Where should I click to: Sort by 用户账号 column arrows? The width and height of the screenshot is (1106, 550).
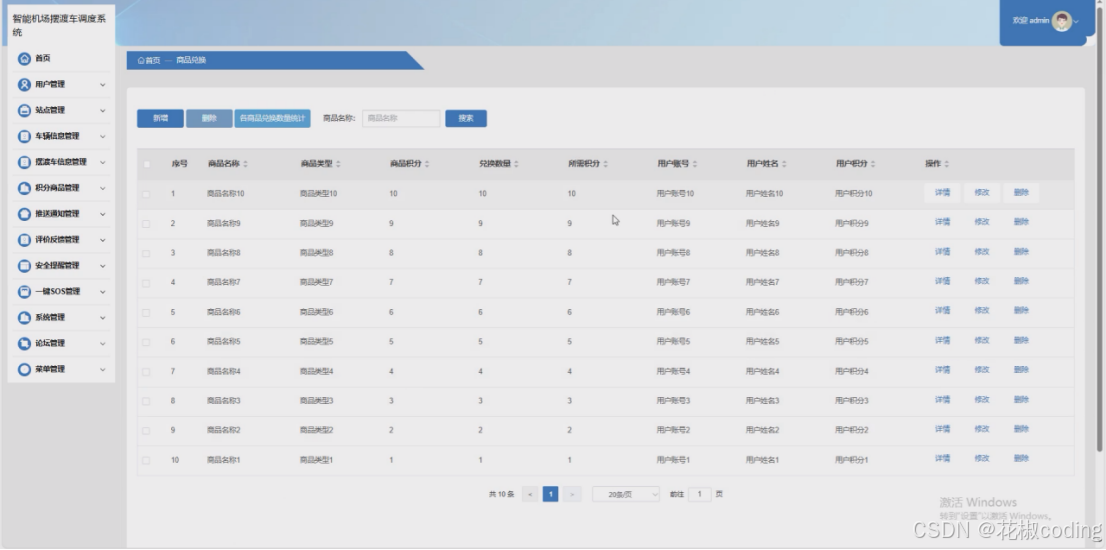695,164
